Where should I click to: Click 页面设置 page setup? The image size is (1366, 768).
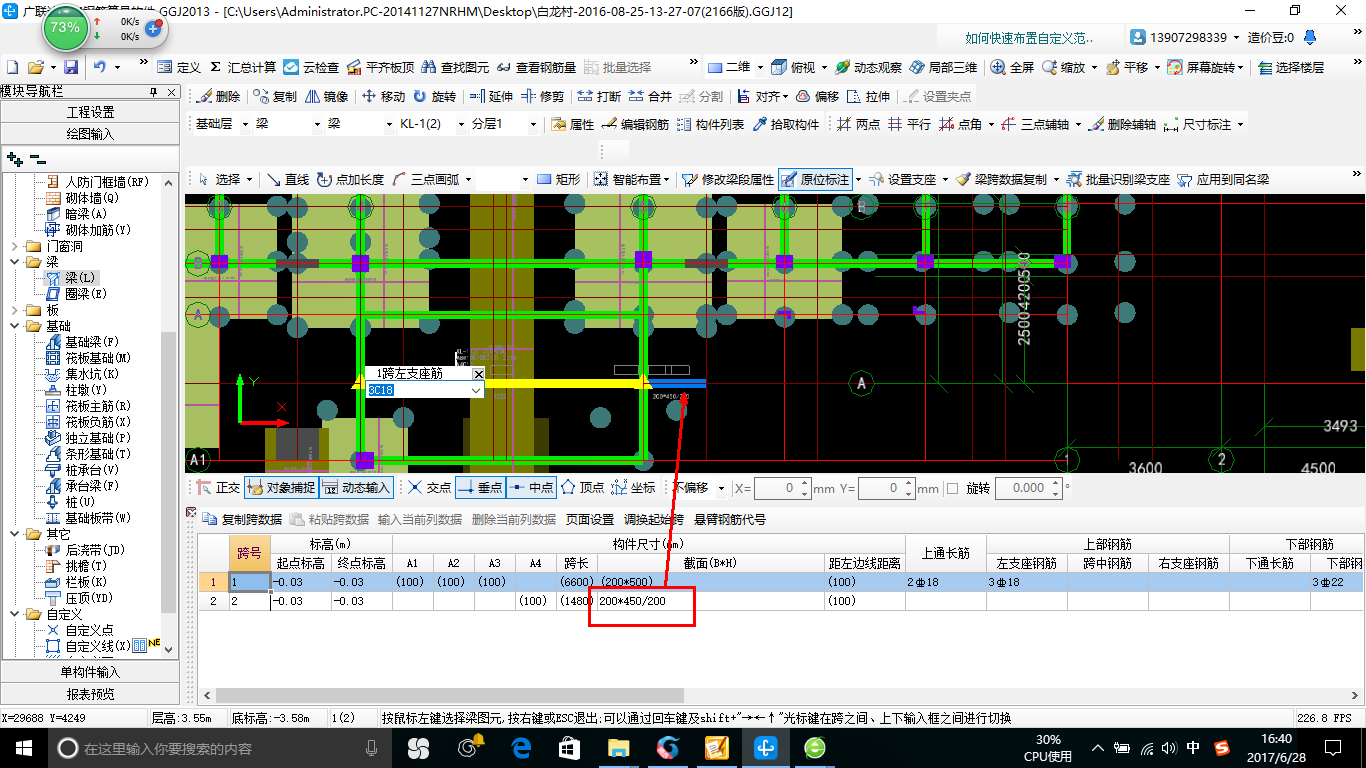[x=590, y=519]
